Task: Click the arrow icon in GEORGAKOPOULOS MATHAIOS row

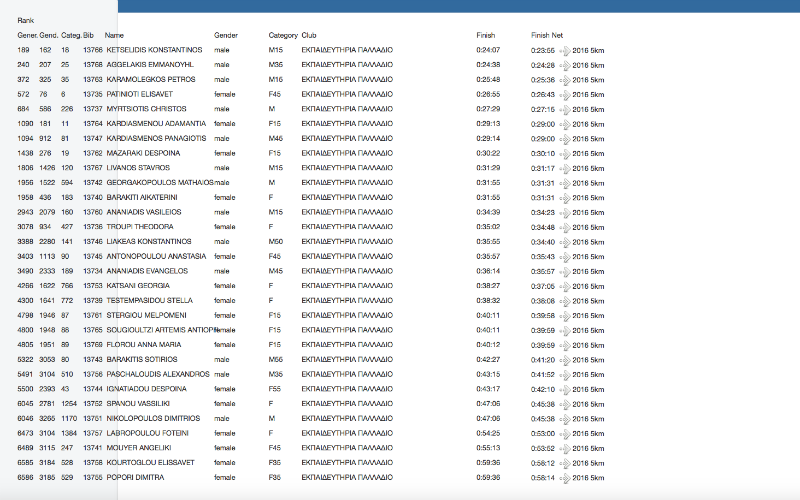Action: click(565, 184)
